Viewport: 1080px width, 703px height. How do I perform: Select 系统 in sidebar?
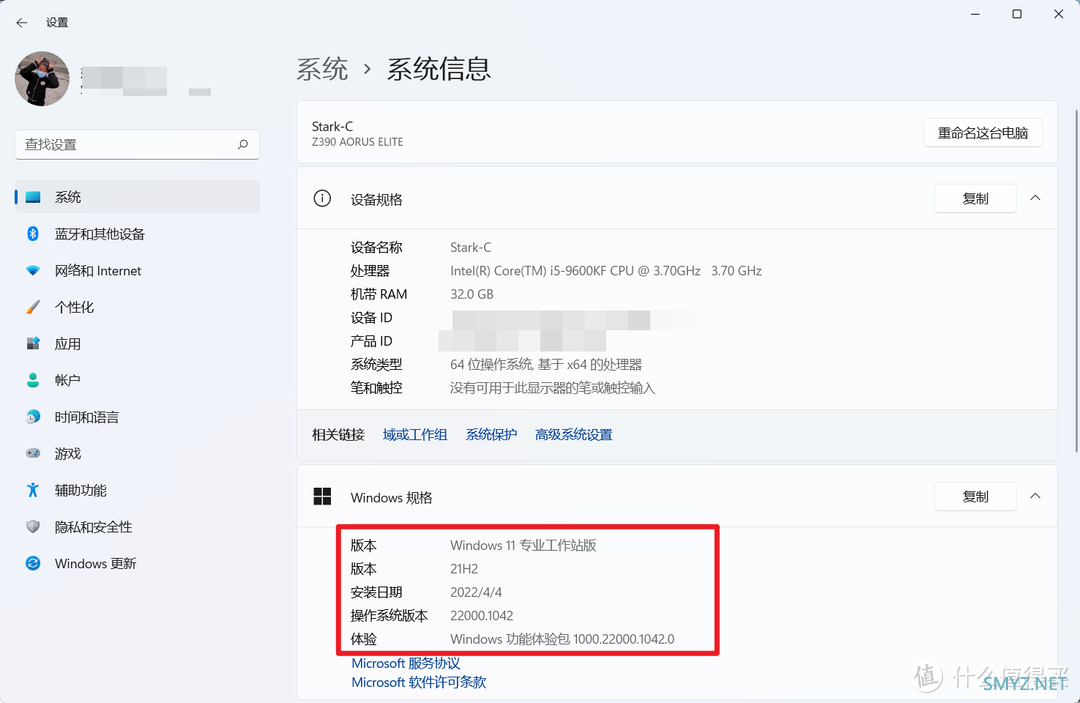[x=137, y=197]
